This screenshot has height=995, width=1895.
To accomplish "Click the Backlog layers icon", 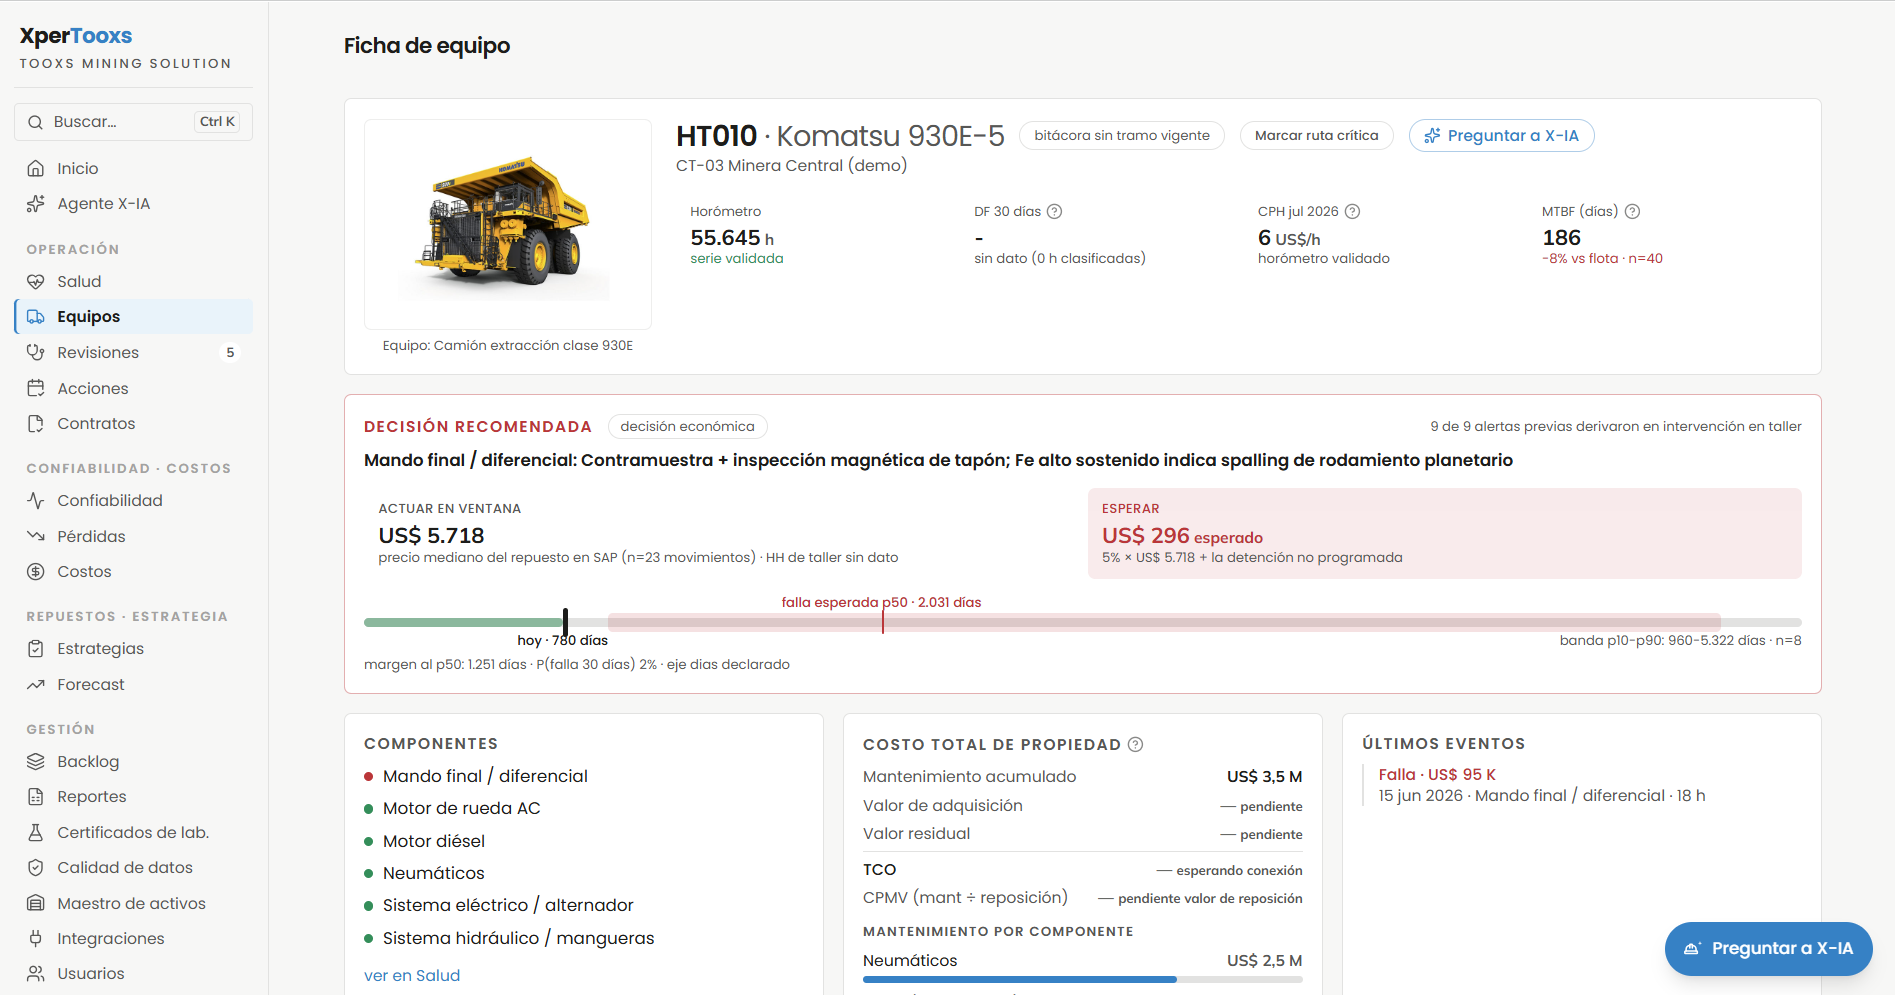I will pyautogui.click(x=36, y=761).
